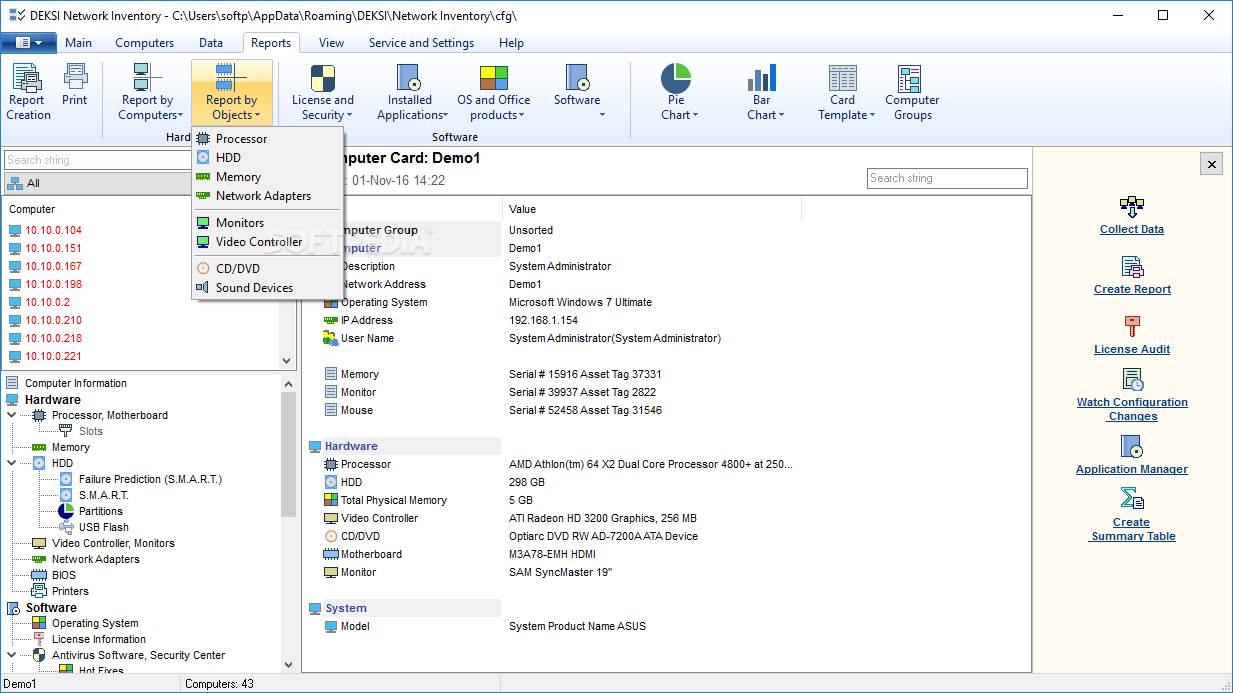
Task: Click the License Audit icon
Action: (1132, 326)
